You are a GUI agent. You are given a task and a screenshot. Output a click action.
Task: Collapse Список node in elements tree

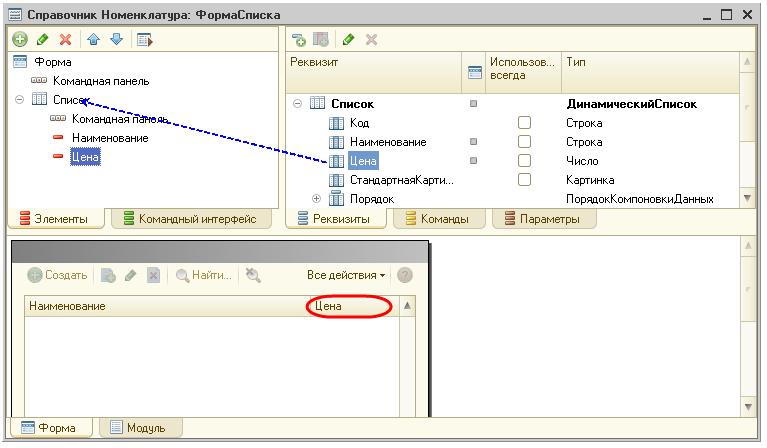(19, 99)
